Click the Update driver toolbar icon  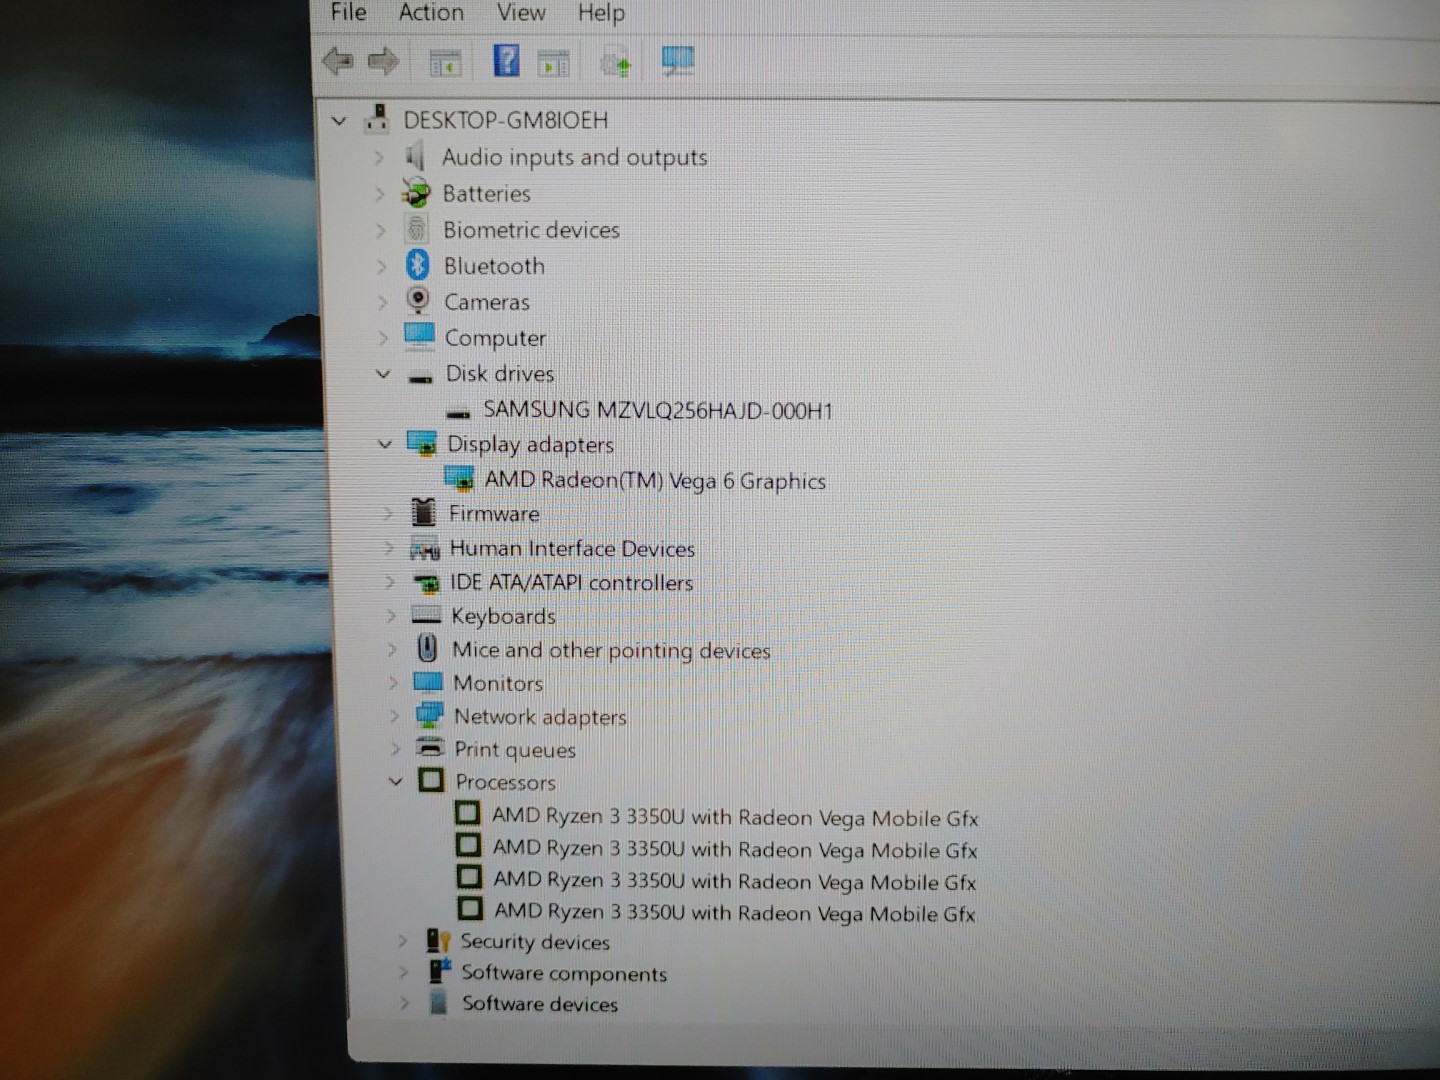coord(614,61)
